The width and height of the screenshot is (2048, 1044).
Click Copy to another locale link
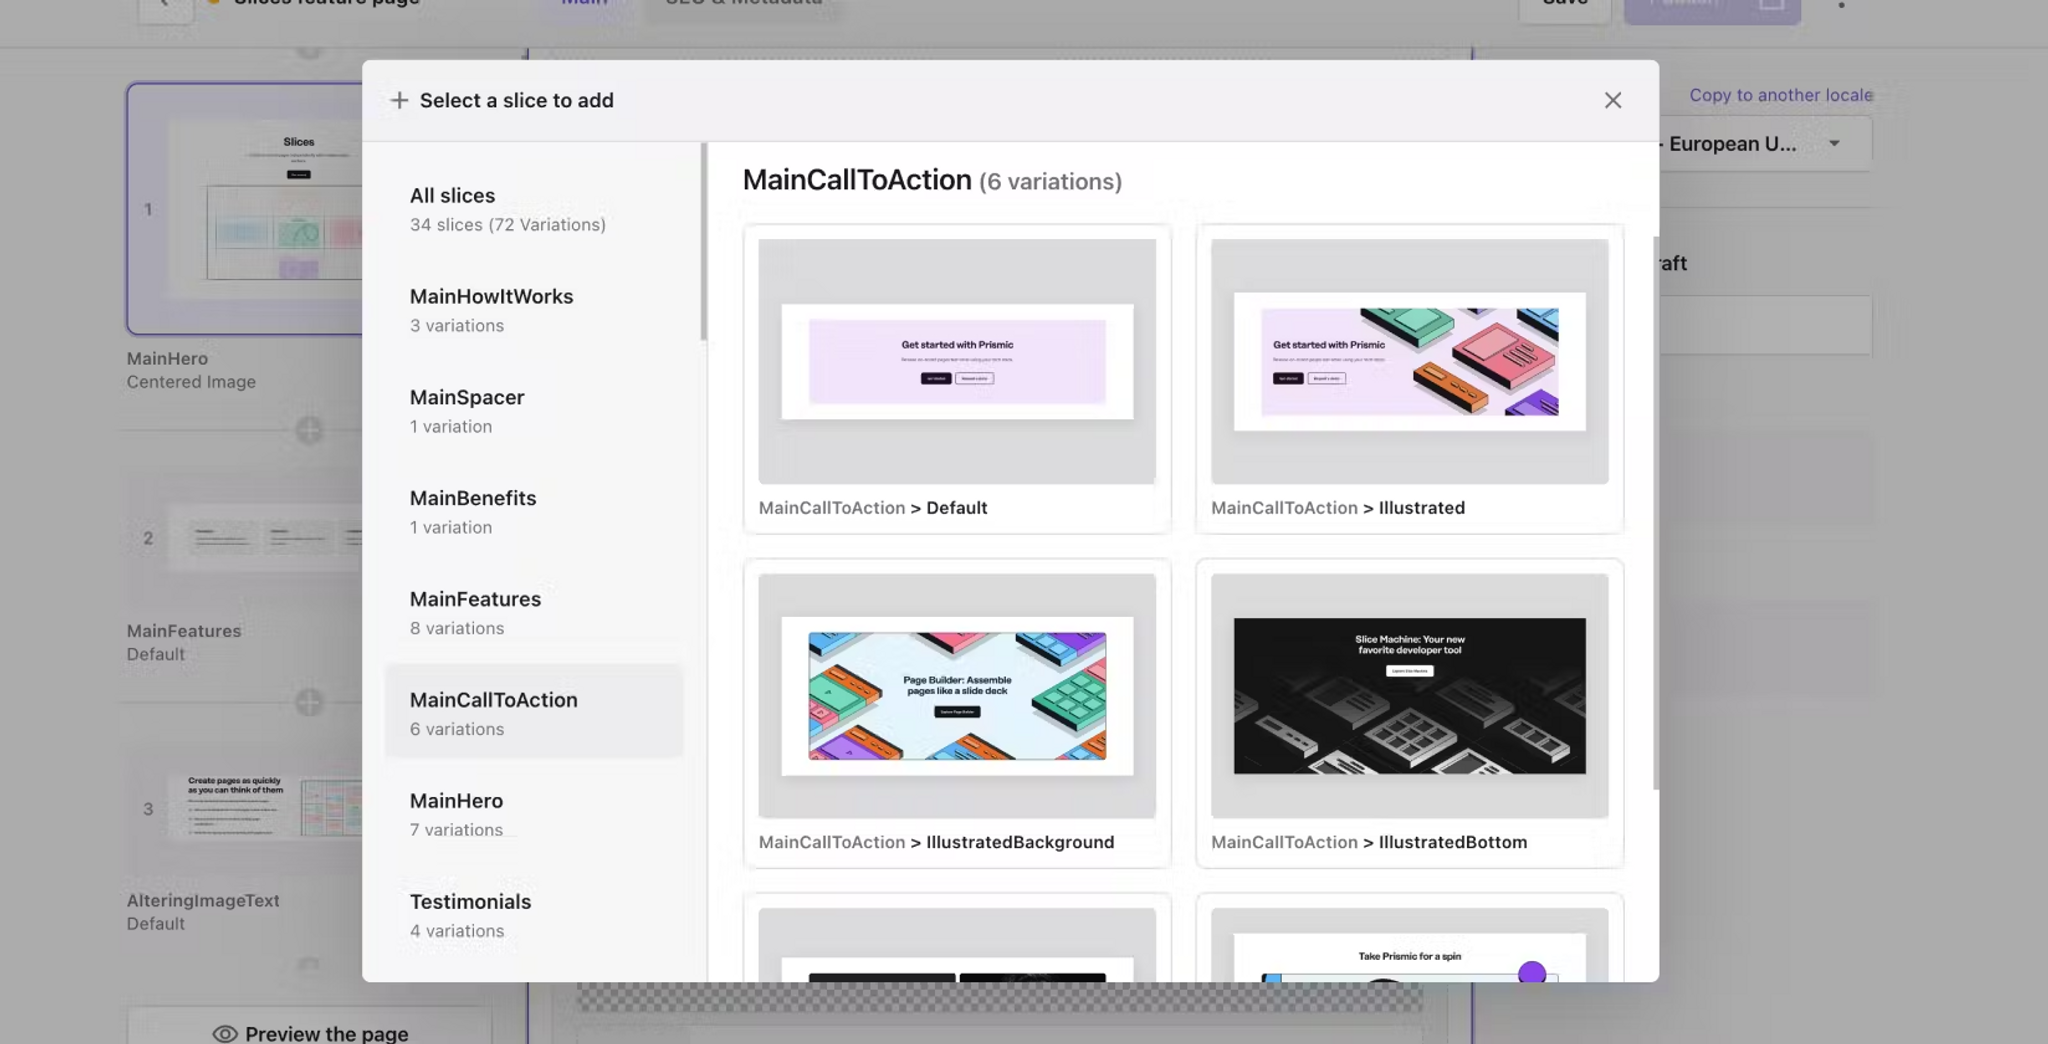click(x=1780, y=95)
